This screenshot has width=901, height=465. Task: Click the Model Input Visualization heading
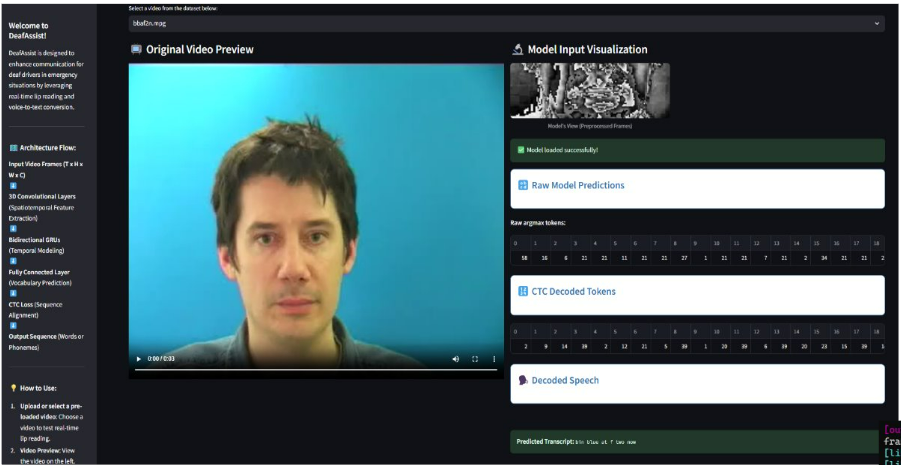pyautogui.click(x=587, y=49)
